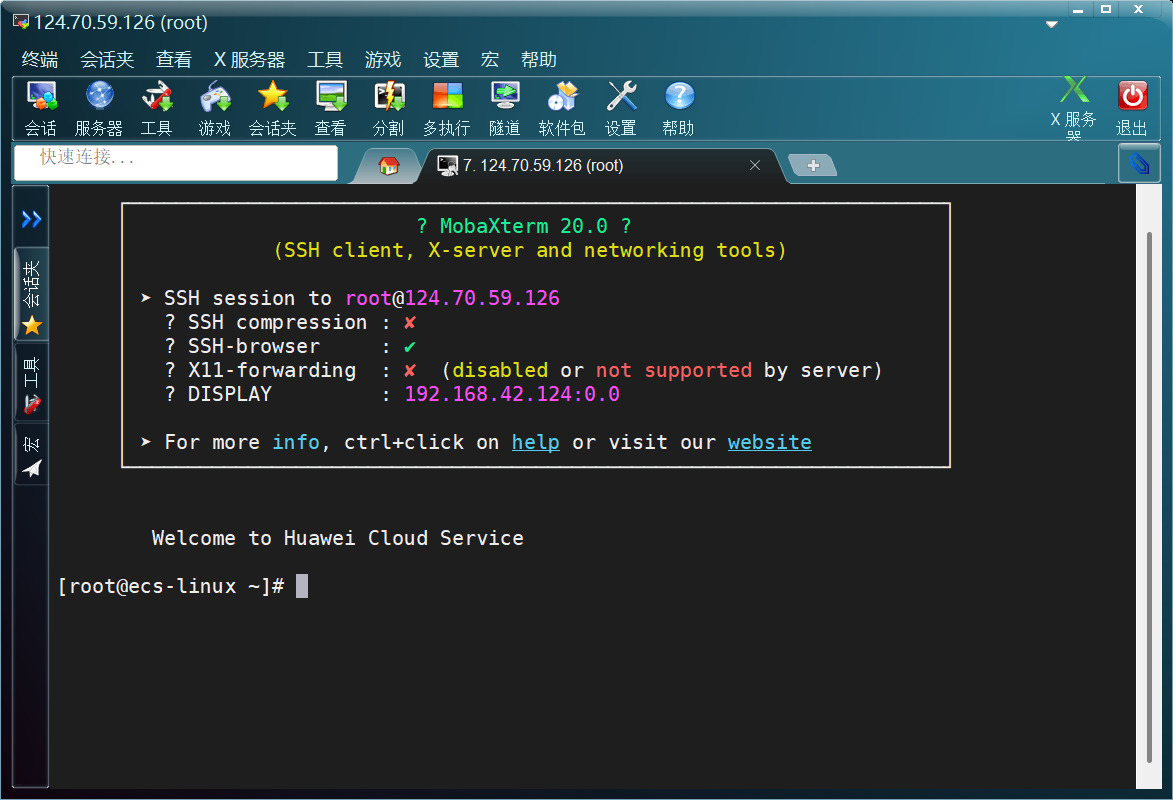The width and height of the screenshot is (1173, 800).
Task: Click the help link in terminal
Action: 536,442
